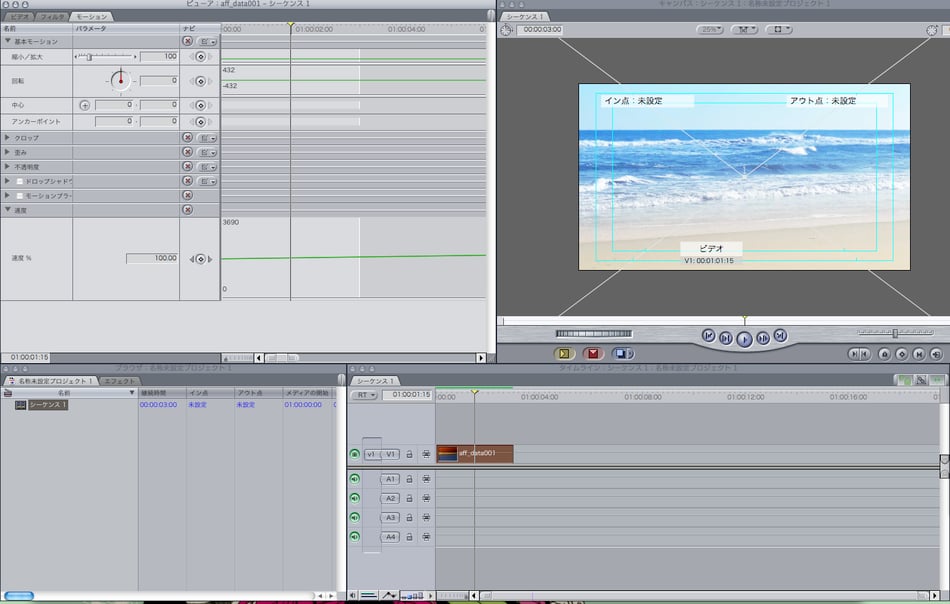Mute the A1 audio track
The height and width of the screenshot is (604, 950).
[x=354, y=479]
